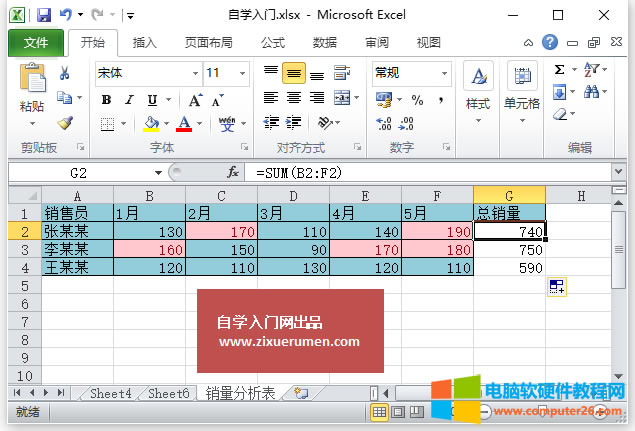
Task: Select the Format Painter brush icon
Action: [x=65, y=123]
